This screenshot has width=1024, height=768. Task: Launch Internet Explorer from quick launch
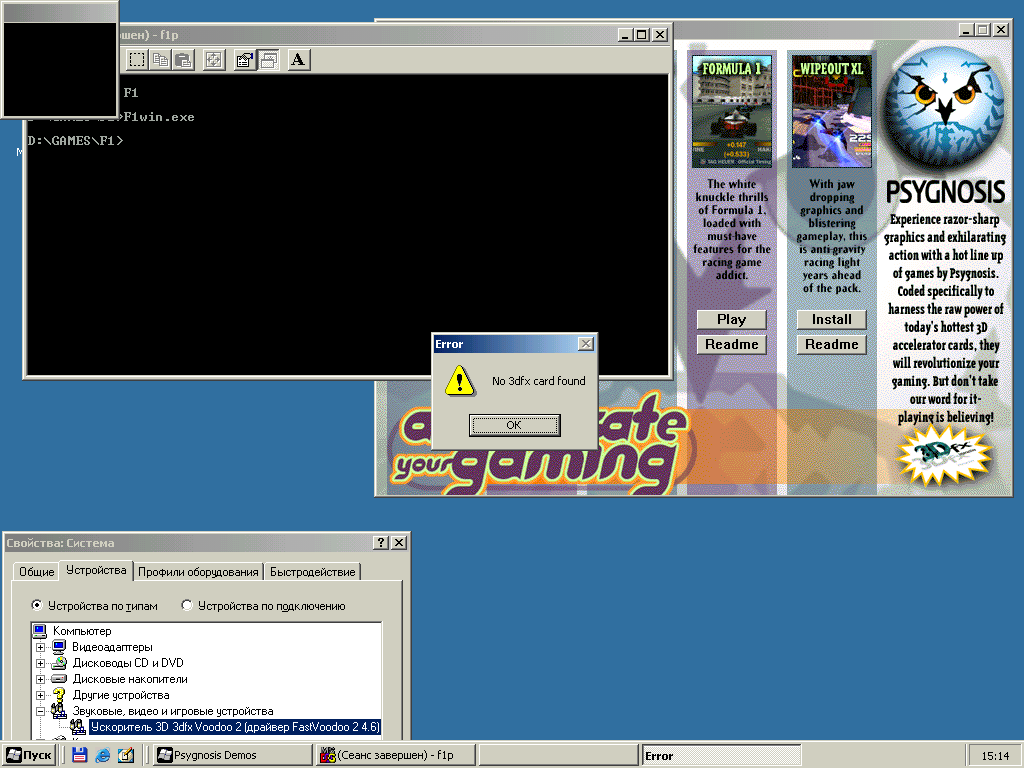(x=102, y=756)
